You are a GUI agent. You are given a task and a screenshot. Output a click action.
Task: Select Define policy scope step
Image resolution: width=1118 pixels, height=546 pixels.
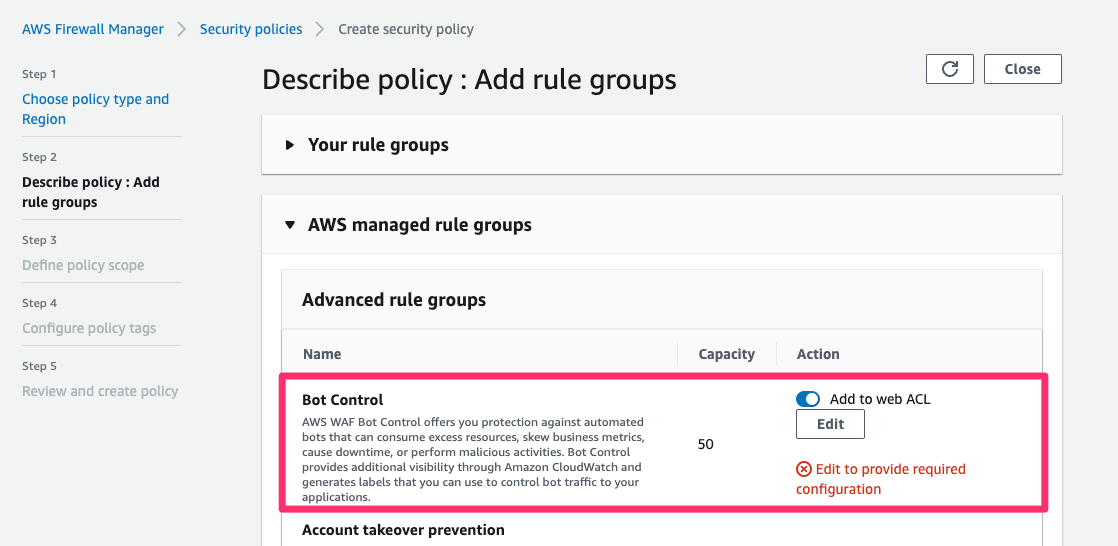(83, 265)
